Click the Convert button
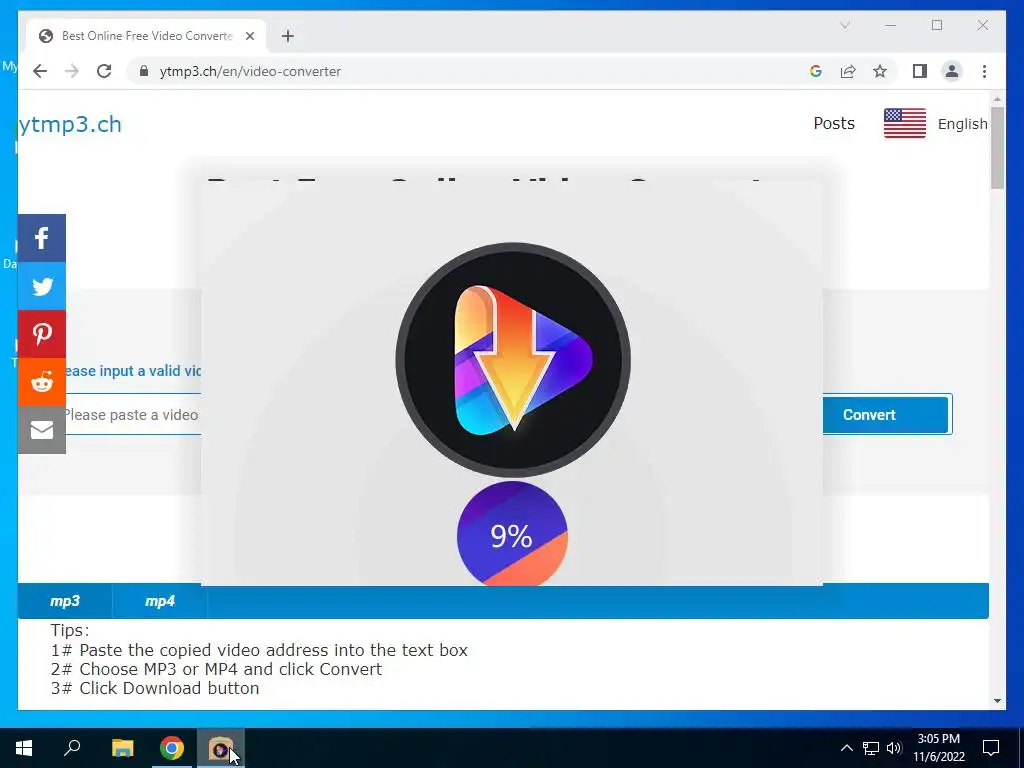The width and height of the screenshot is (1024, 768). tap(886, 414)
